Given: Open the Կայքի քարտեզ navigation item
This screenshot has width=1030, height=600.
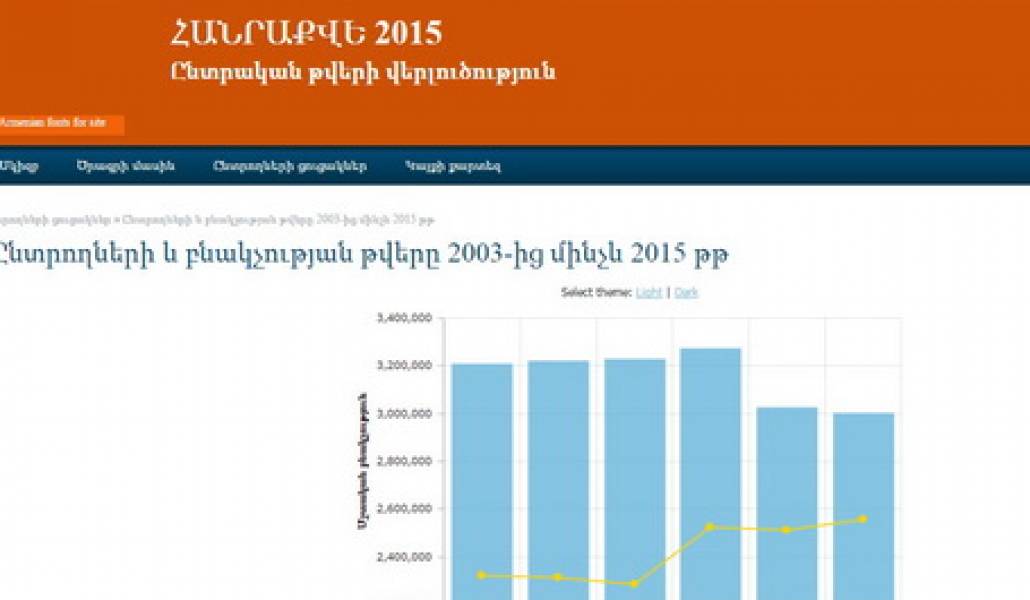Looking at the screenshot, I should point(453,166).
